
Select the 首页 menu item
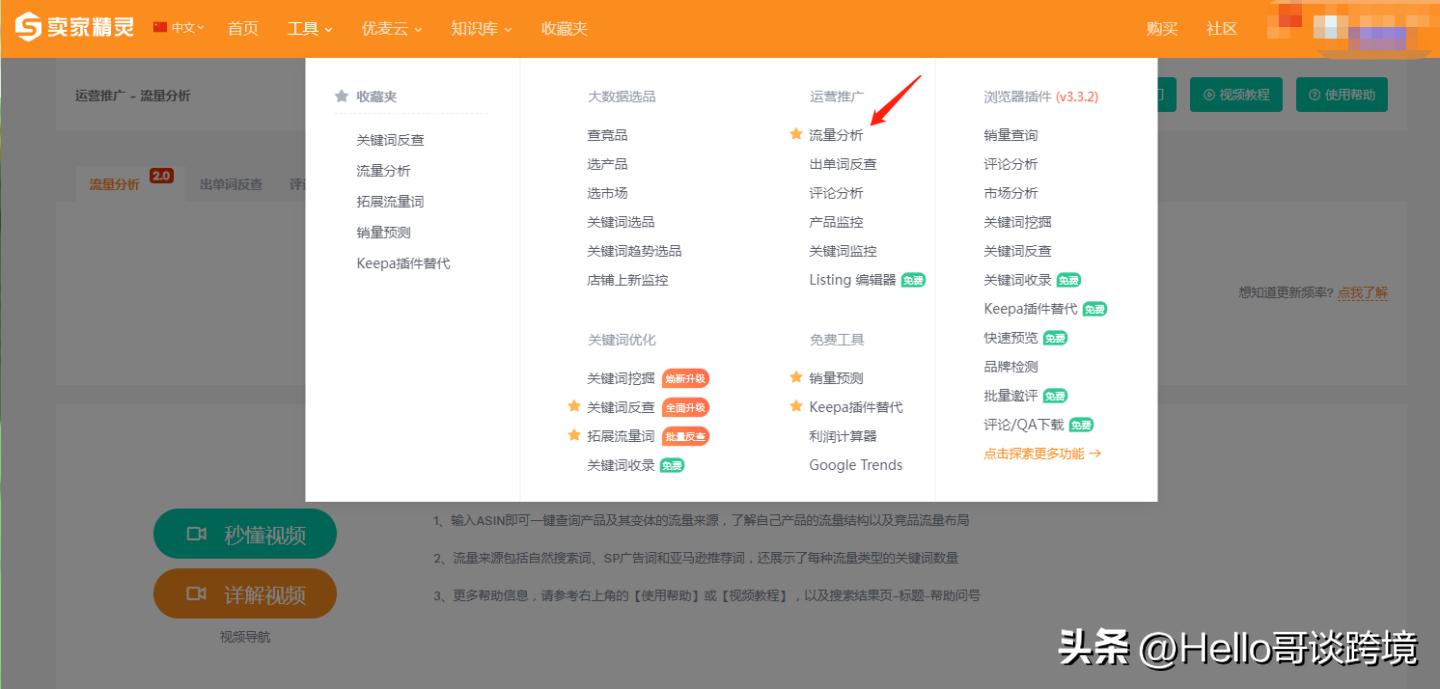tap(243, 28)
